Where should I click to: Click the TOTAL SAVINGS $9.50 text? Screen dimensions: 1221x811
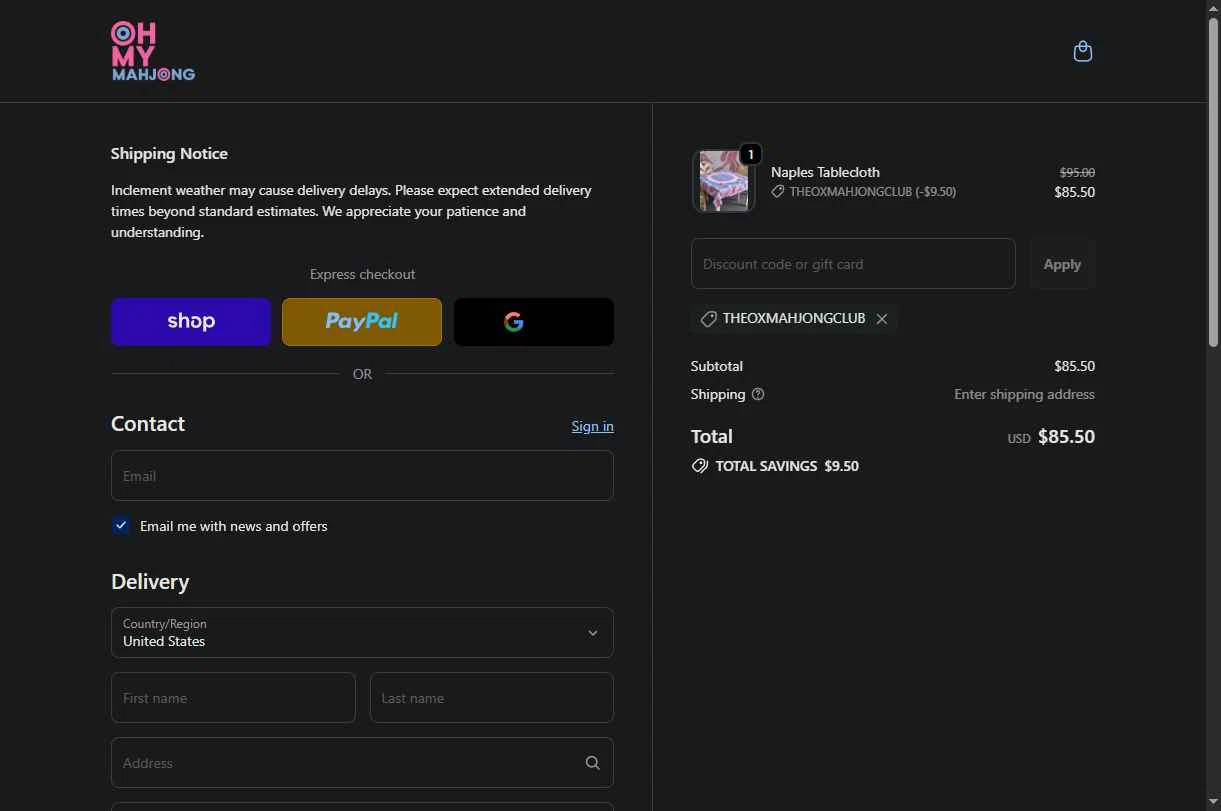point(787,466)
